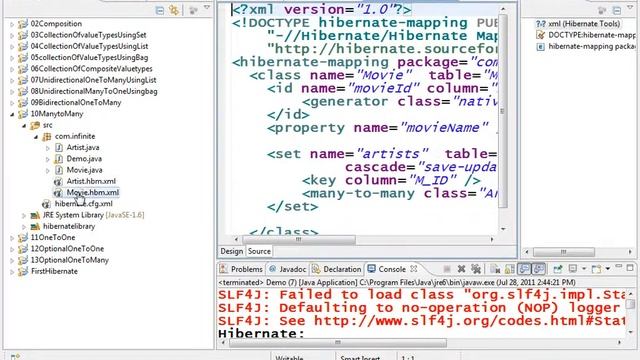Click the Movie.java file icon
The height and width of the screenshot is (360, 640).
coord(59,170)
